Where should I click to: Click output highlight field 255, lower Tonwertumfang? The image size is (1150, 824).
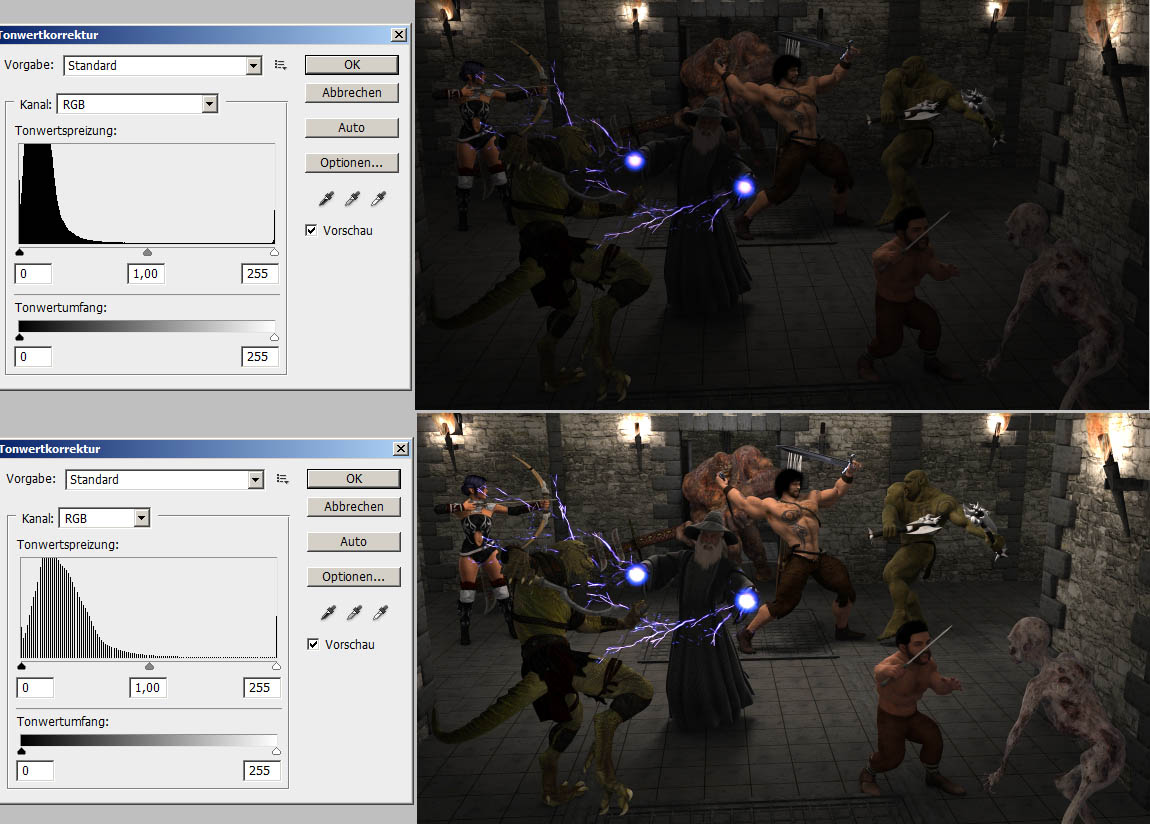[263, 771]
